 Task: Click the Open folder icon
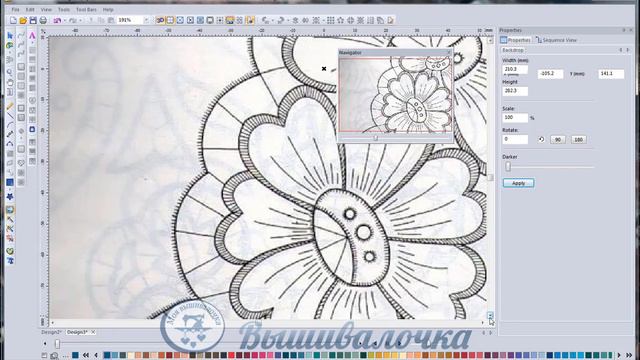(23, 20)
